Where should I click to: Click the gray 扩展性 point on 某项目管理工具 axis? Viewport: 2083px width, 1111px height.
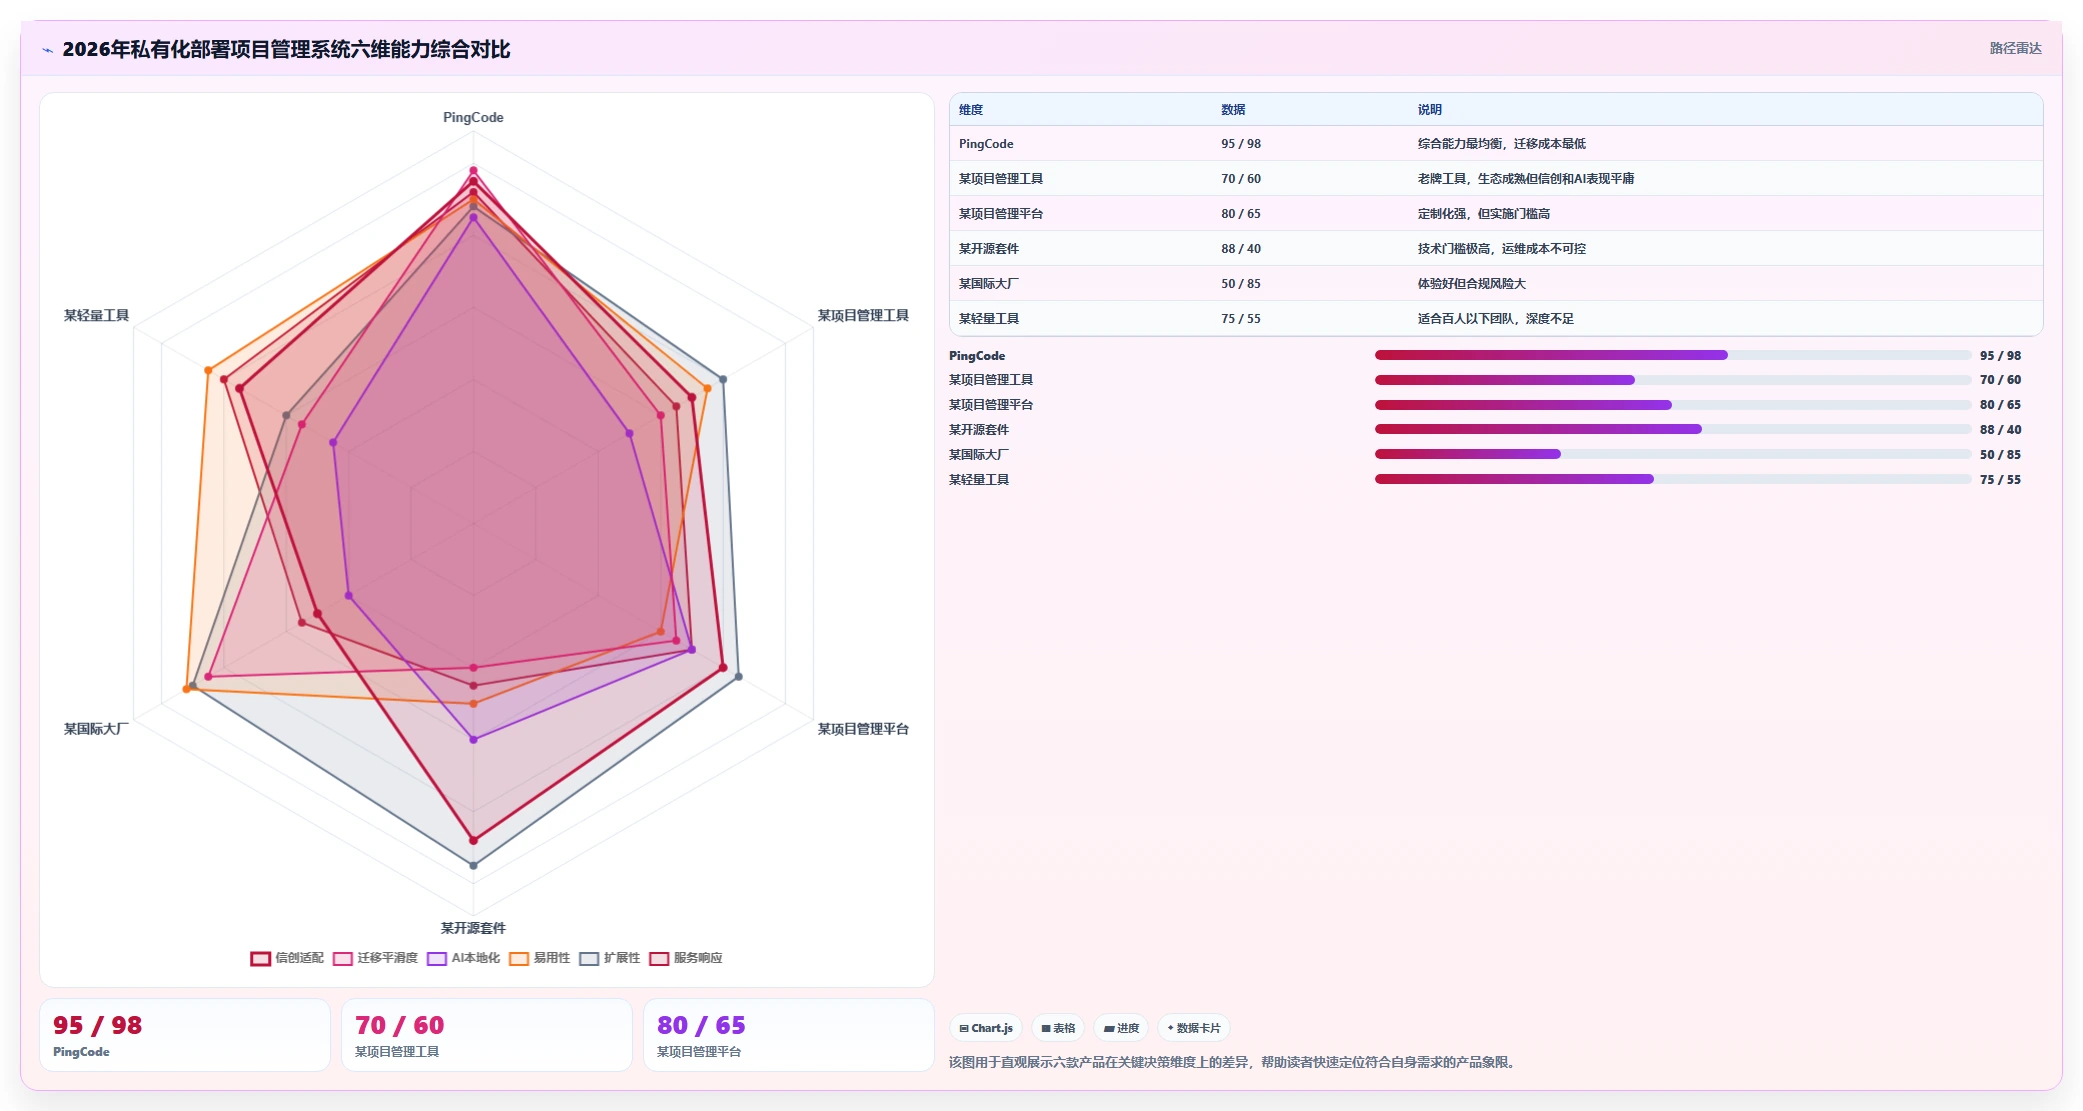(x=723, y=379)
